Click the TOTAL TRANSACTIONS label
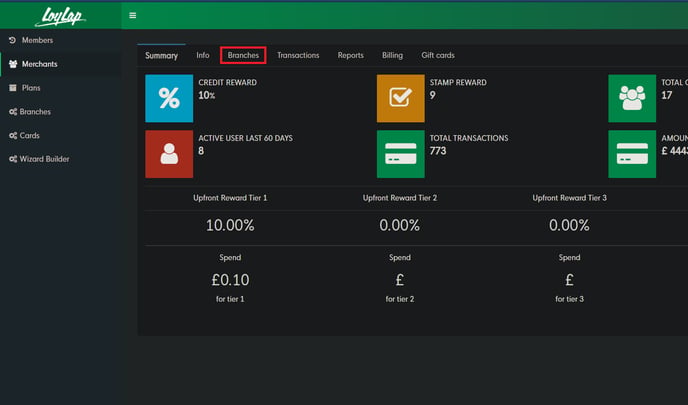 (x=469, y=138)
